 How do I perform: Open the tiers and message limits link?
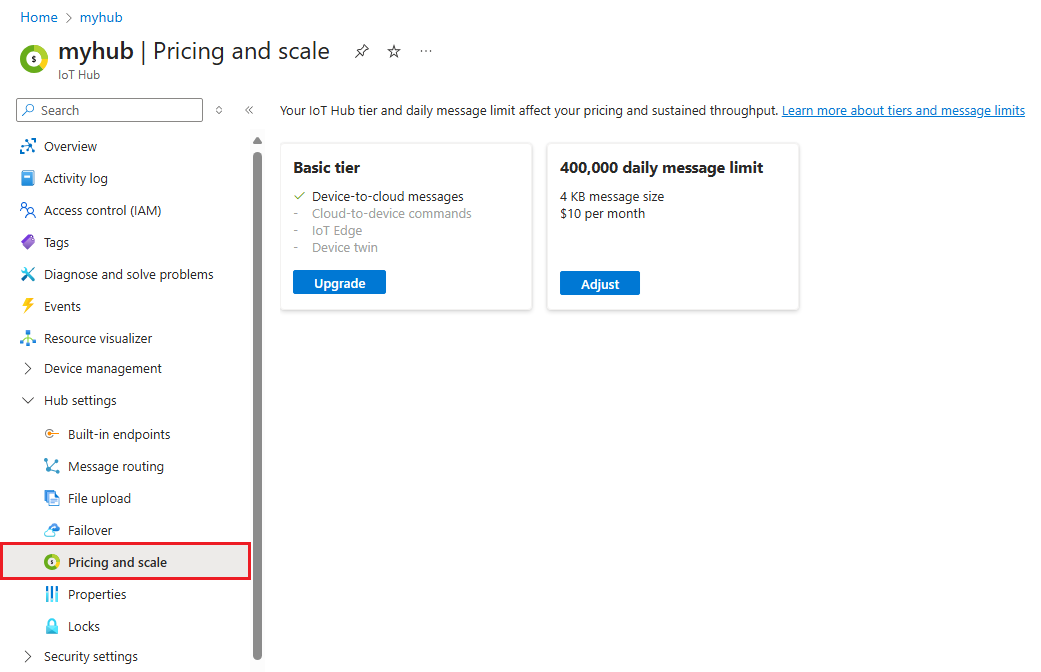tap(902, 110)
